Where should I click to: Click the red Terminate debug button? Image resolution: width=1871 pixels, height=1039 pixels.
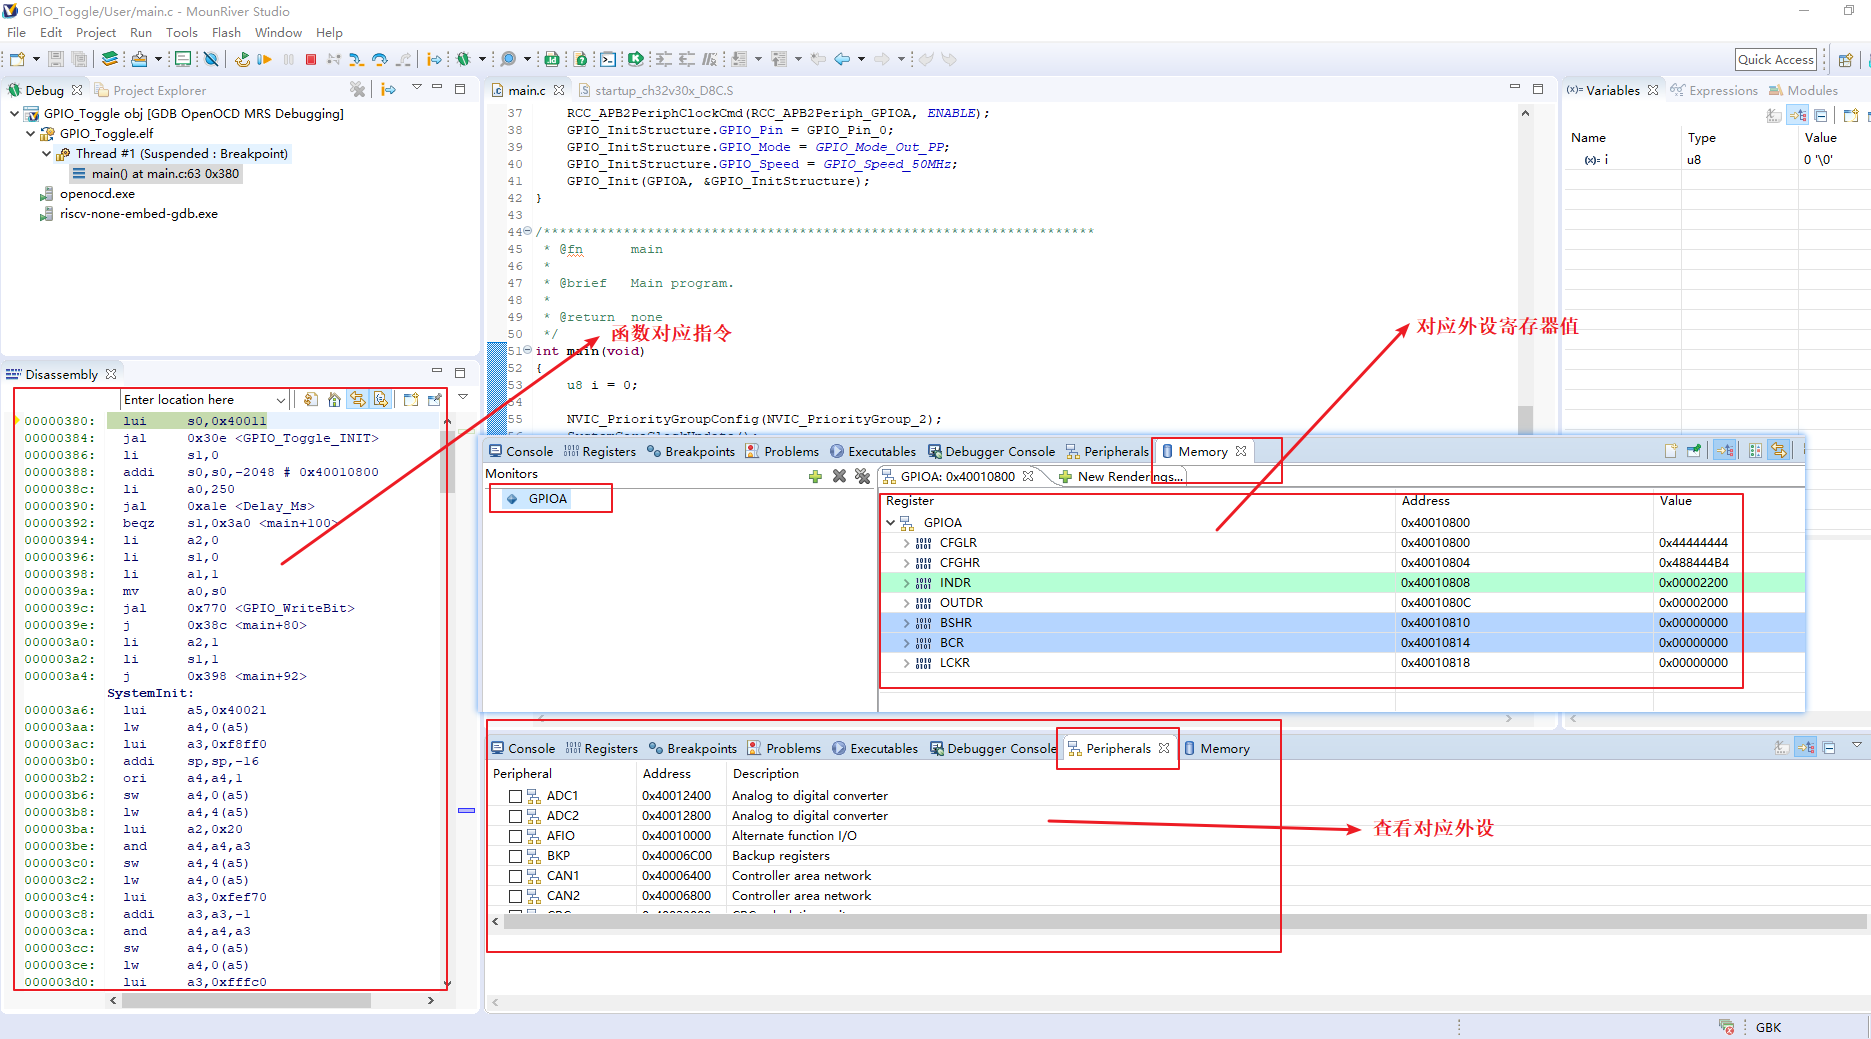click(311, 59)
